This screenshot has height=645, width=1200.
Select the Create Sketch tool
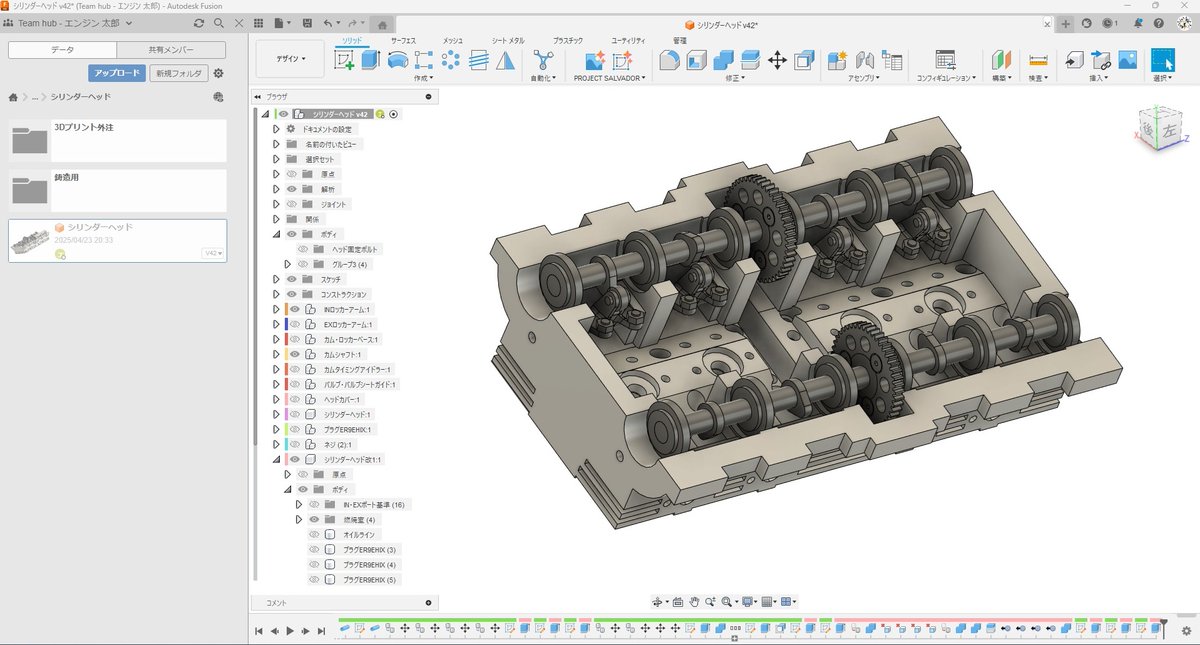(344, 60)
